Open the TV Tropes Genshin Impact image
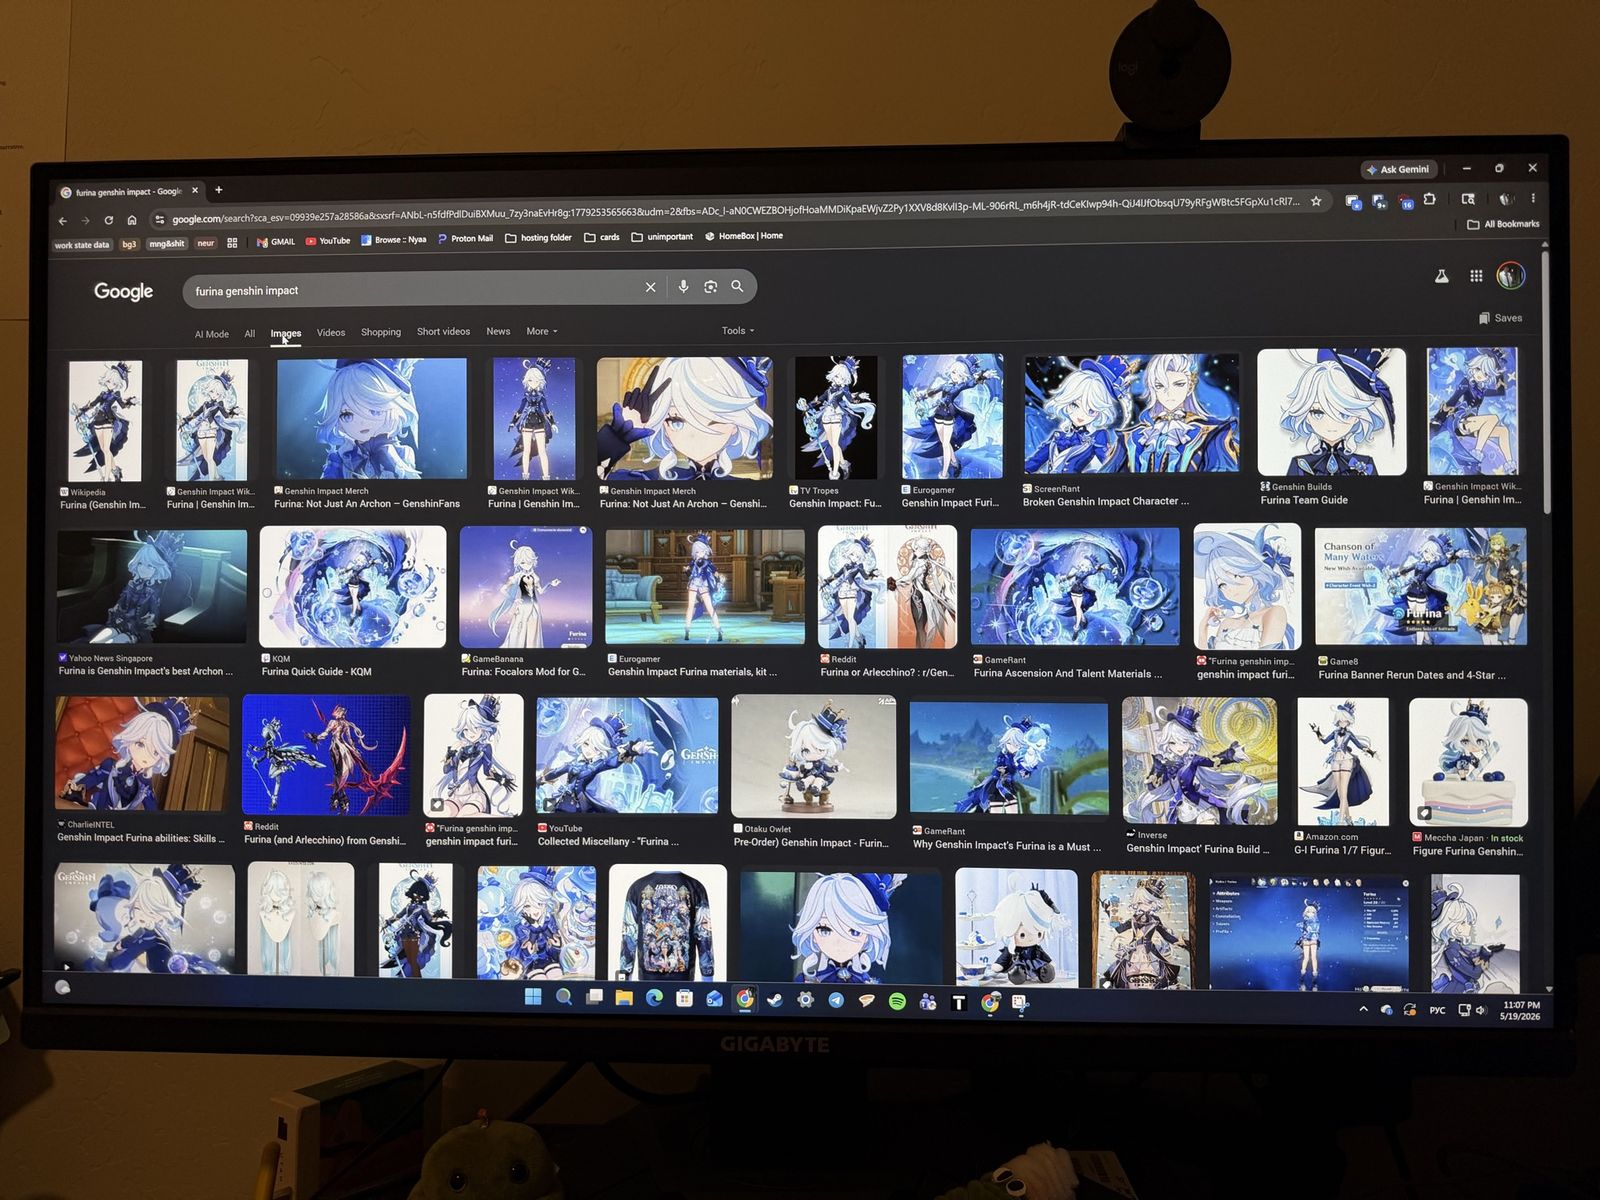 [835, 418]
